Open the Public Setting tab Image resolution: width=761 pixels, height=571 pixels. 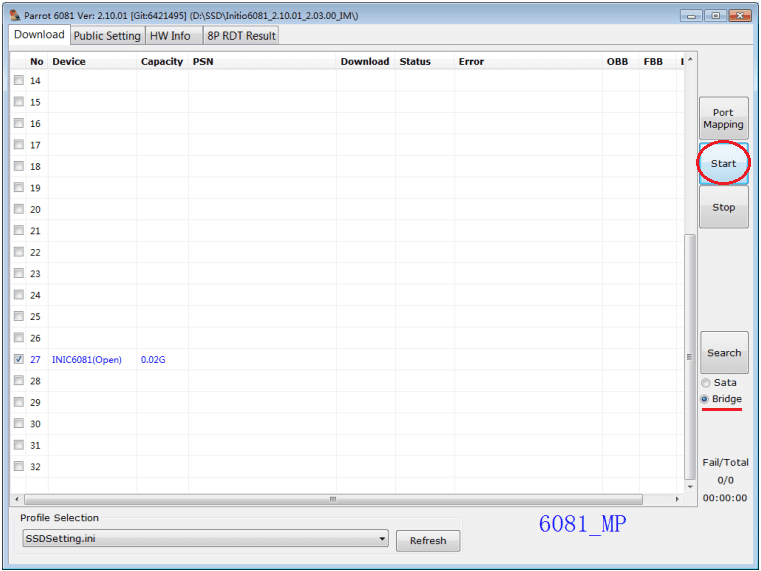107,36
